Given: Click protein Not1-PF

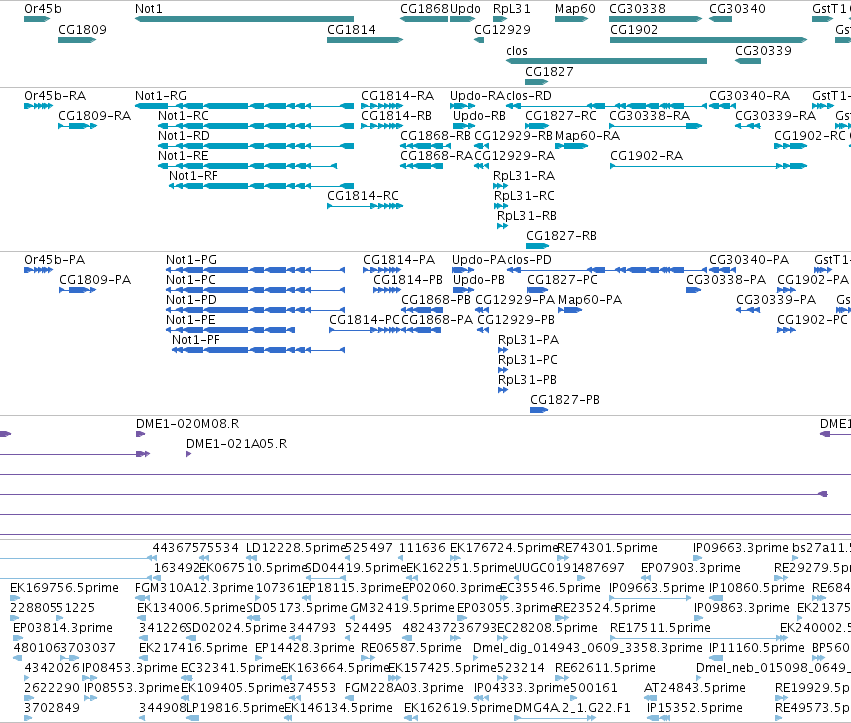Looking at the screenshot, I should (196, 340).
